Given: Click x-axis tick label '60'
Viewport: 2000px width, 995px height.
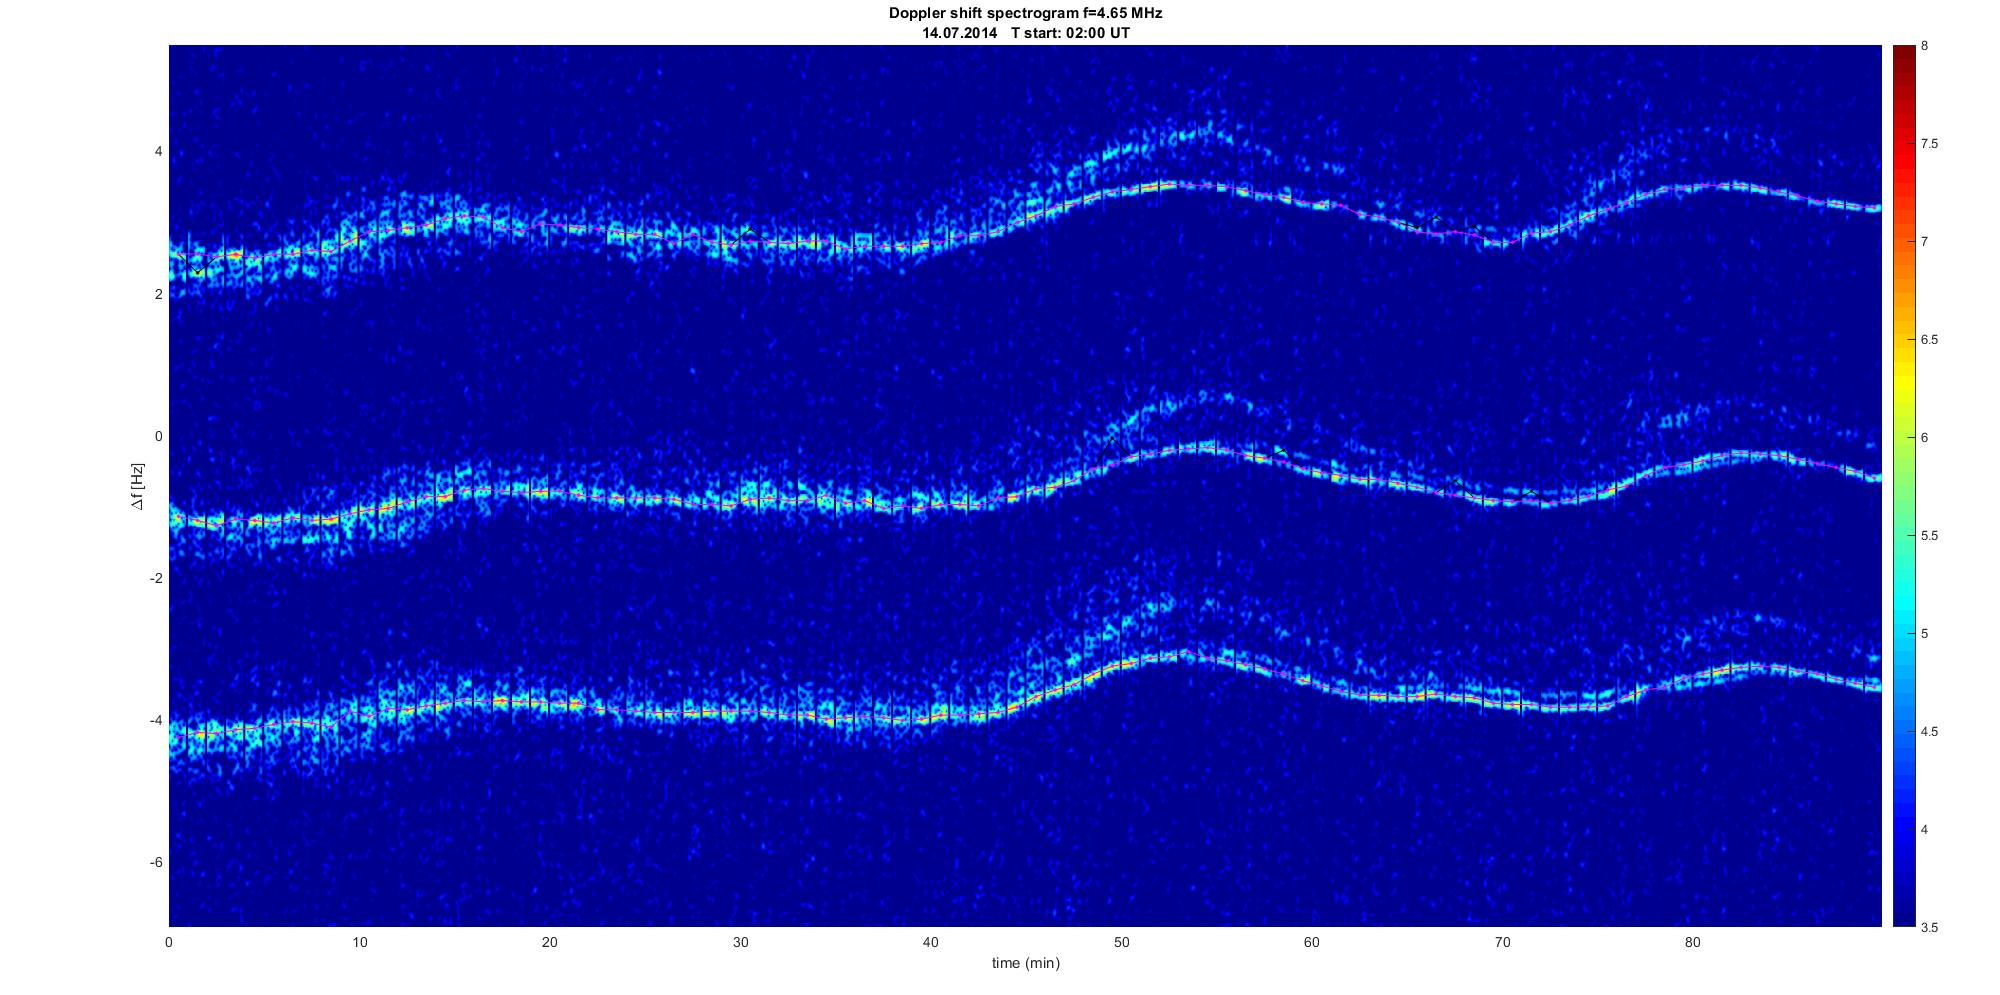Looking at the screenshot, I should tap(1311, 942).
